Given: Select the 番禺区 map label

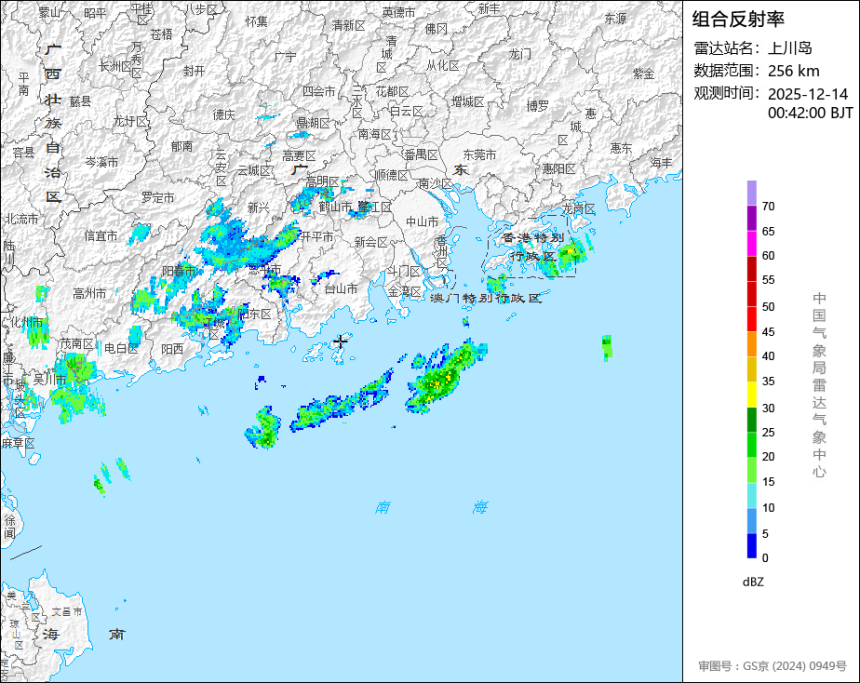Looking at the screenshot, I should pyautogui.click(x=421, y=155).
